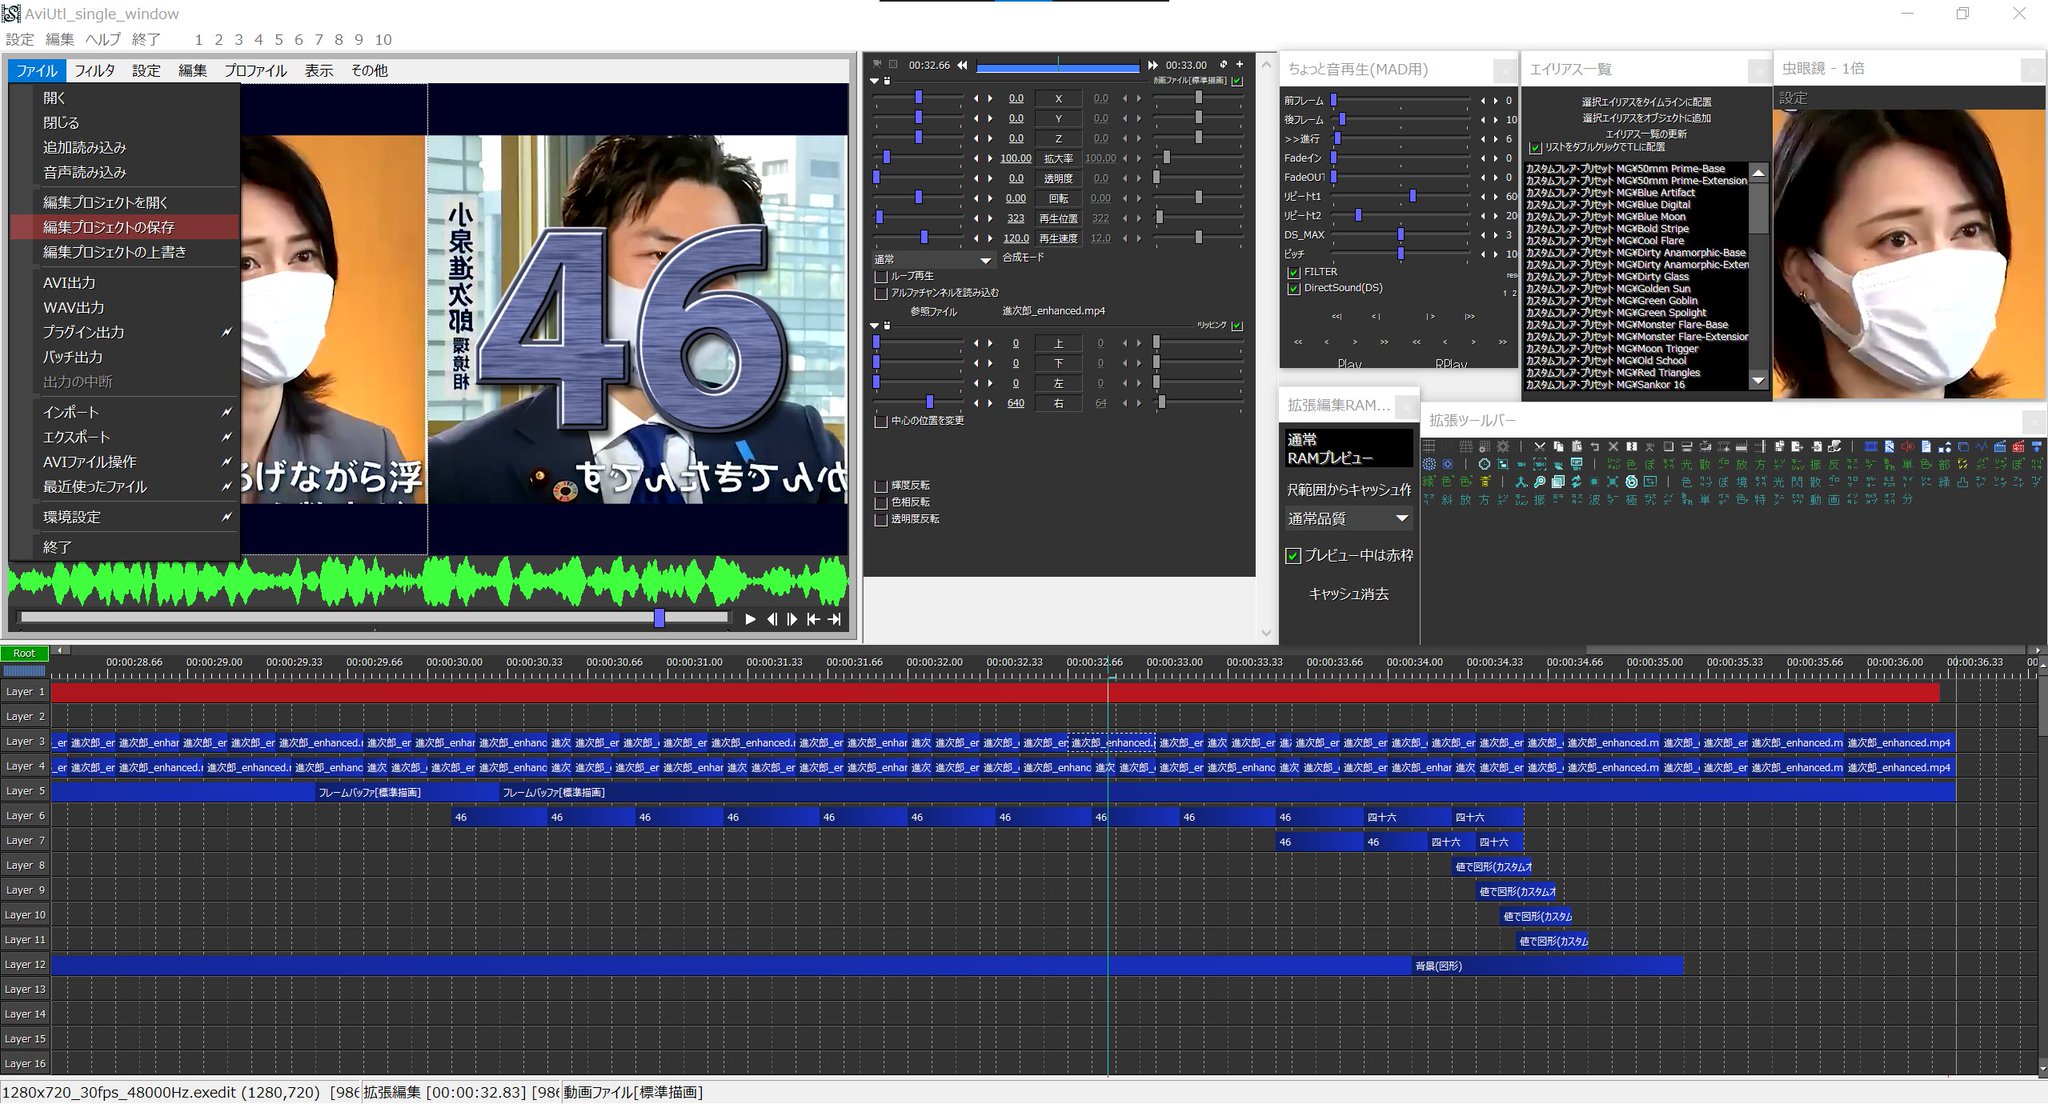This screenshot has height=1104, width=2048.
Task: Step back one frame in the preview
Action: (x=771, y=619)
